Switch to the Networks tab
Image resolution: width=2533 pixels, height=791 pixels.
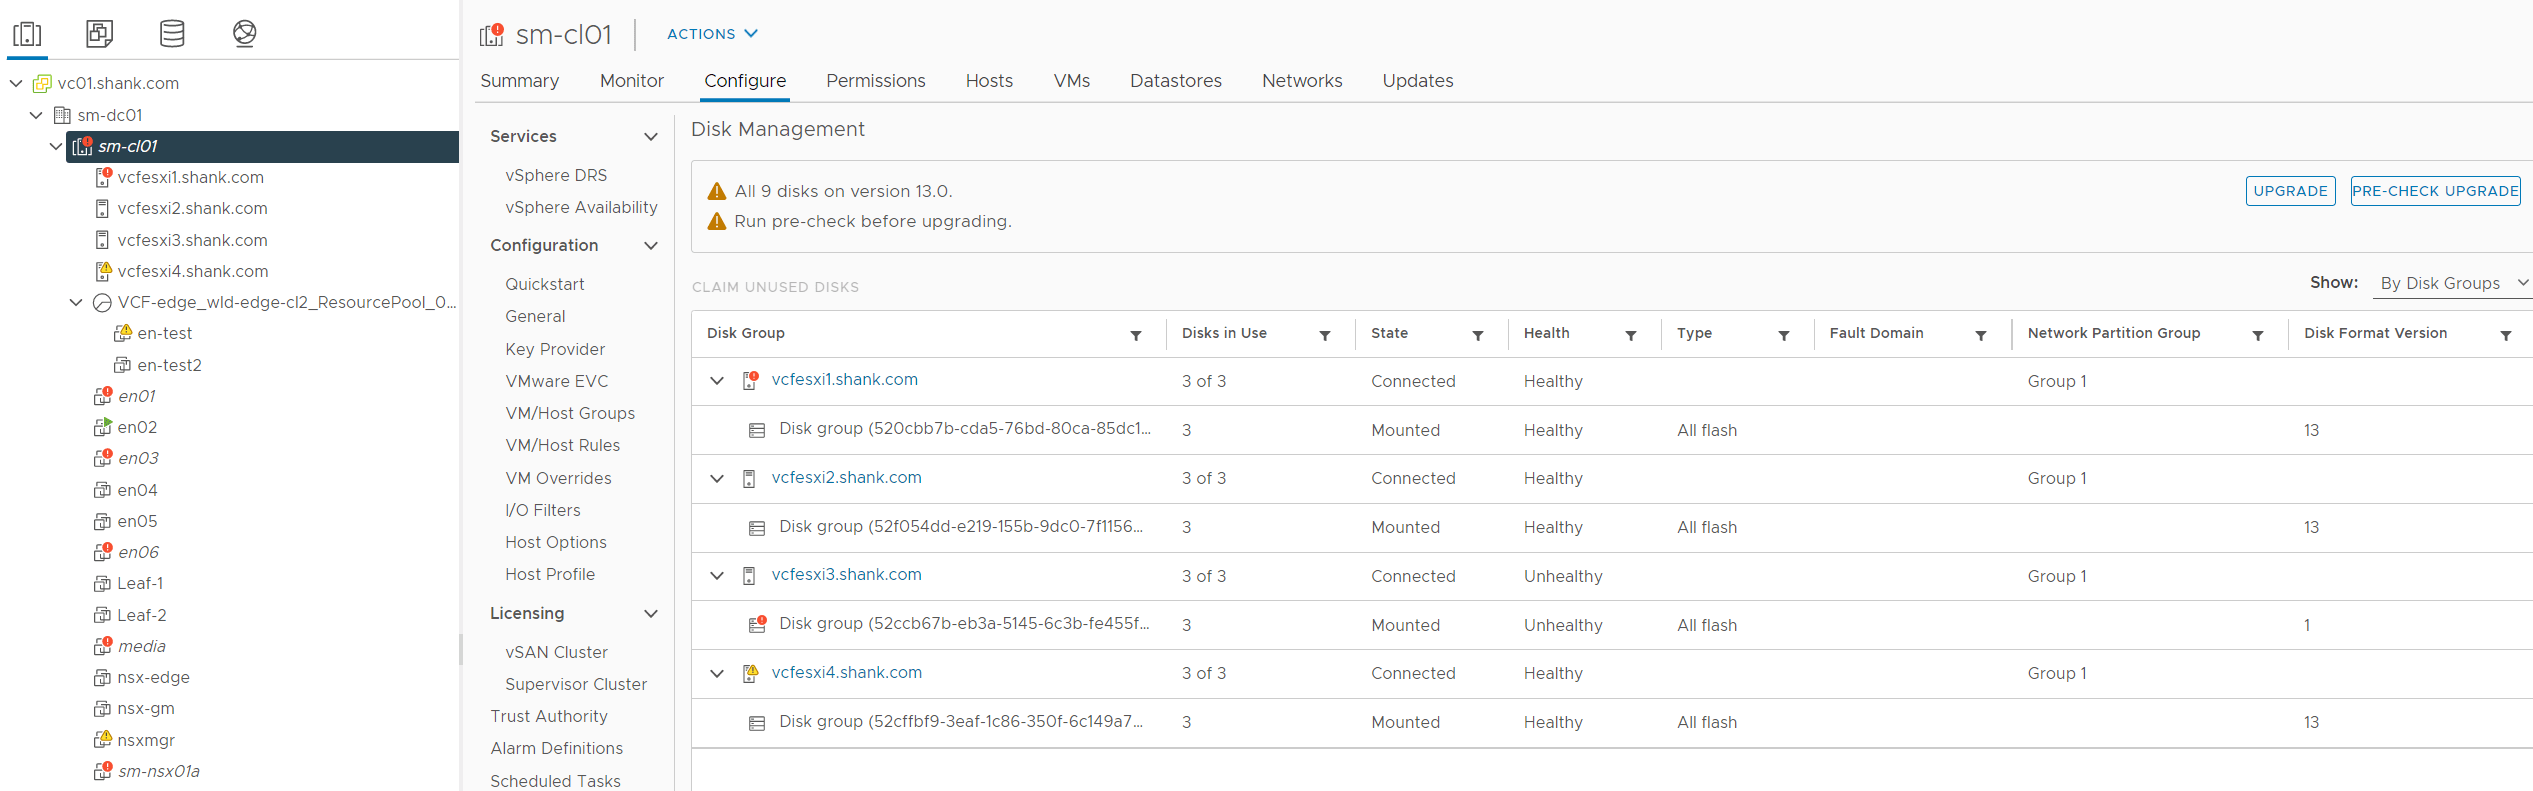tap(1302, 81)
